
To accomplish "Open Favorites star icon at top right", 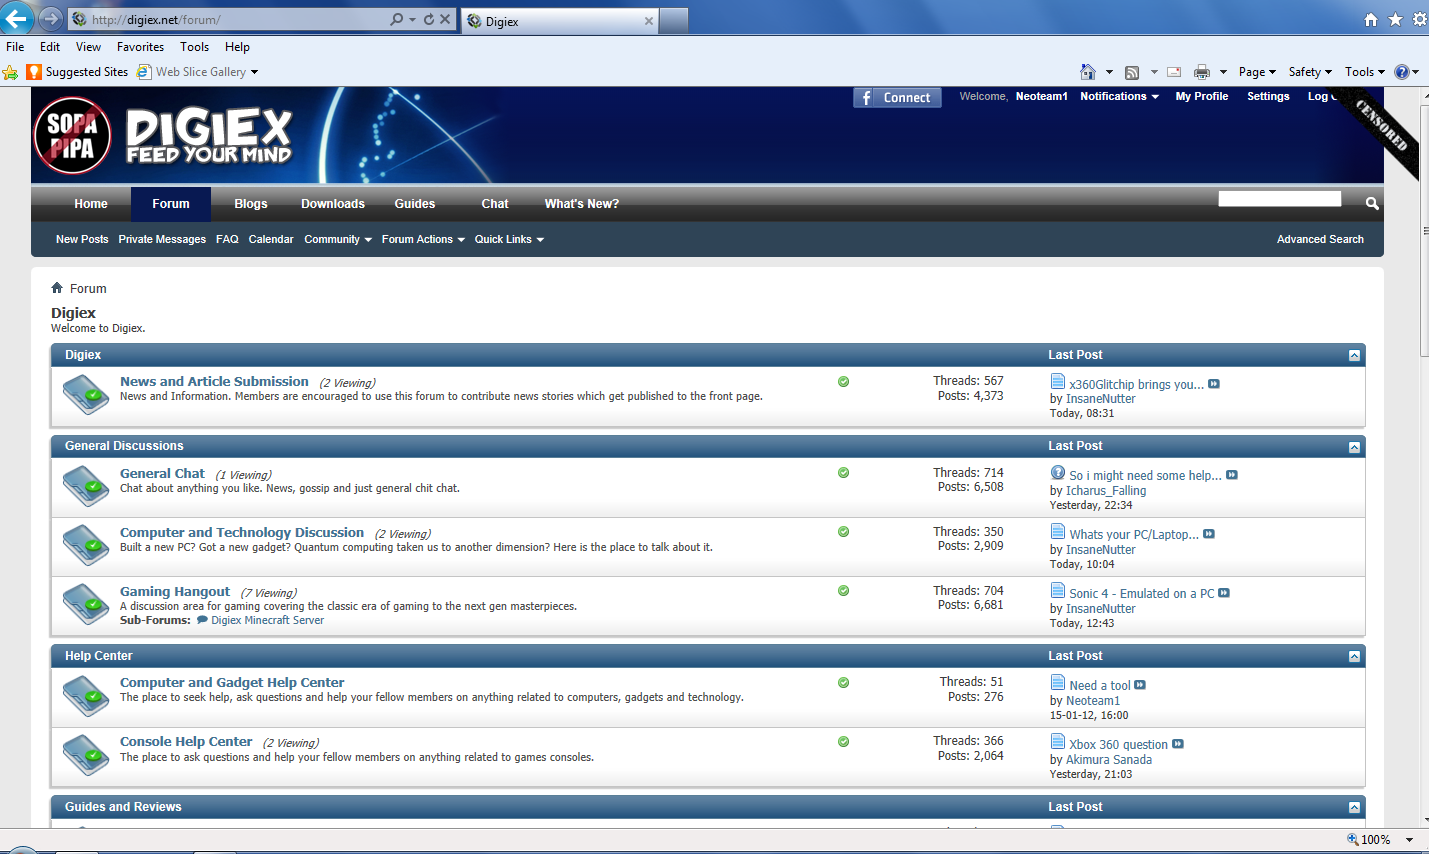I will coord(1395,19).
